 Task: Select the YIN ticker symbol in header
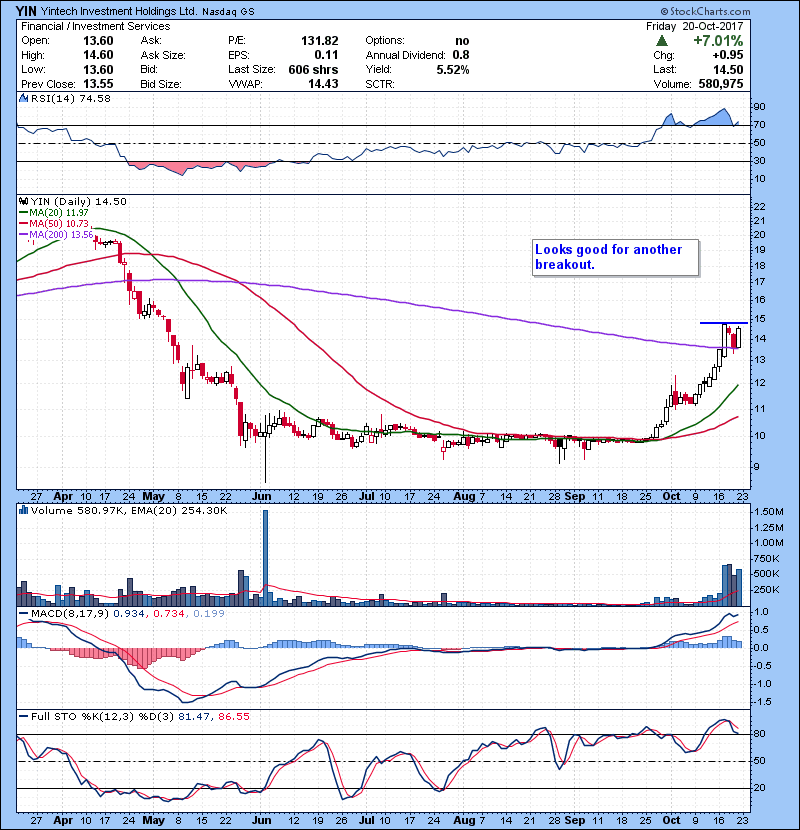[x=25, y=11]
